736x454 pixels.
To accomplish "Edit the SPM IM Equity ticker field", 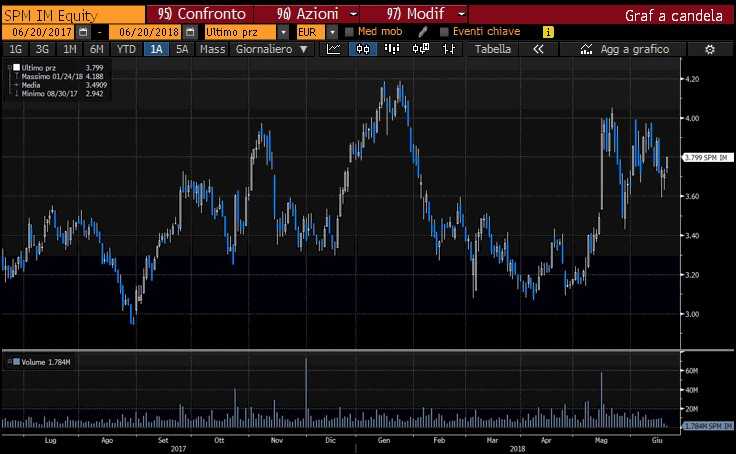I will [x=74, y=15].
